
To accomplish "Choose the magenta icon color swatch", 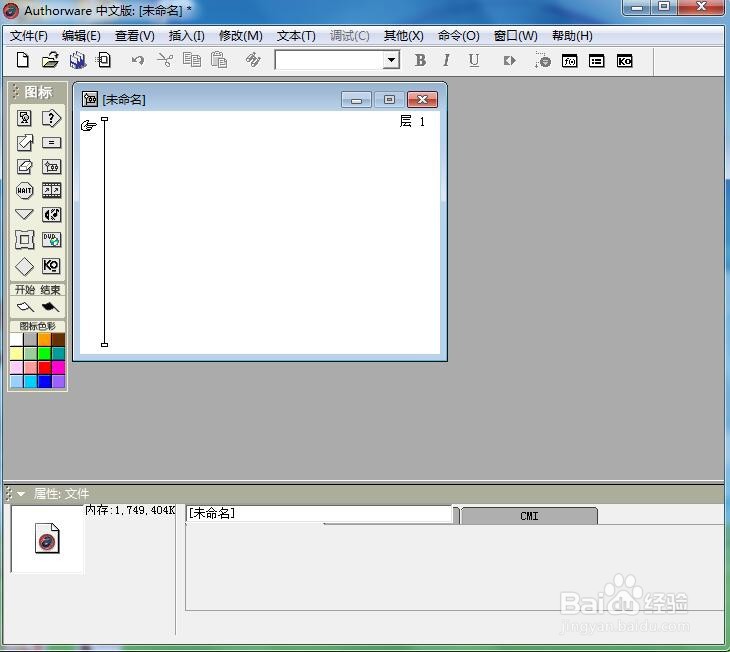I will 58,368.
